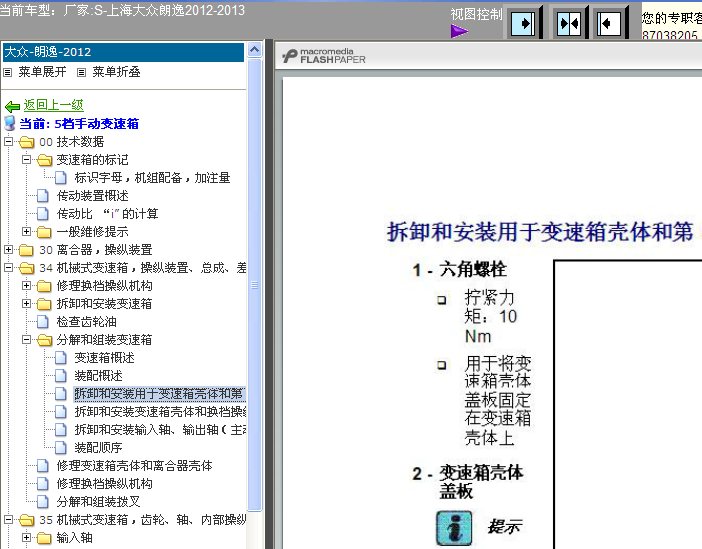702x549 pixels.
Task: Click 菜单折叠 to collapse menus
Action: pos(116,72)
